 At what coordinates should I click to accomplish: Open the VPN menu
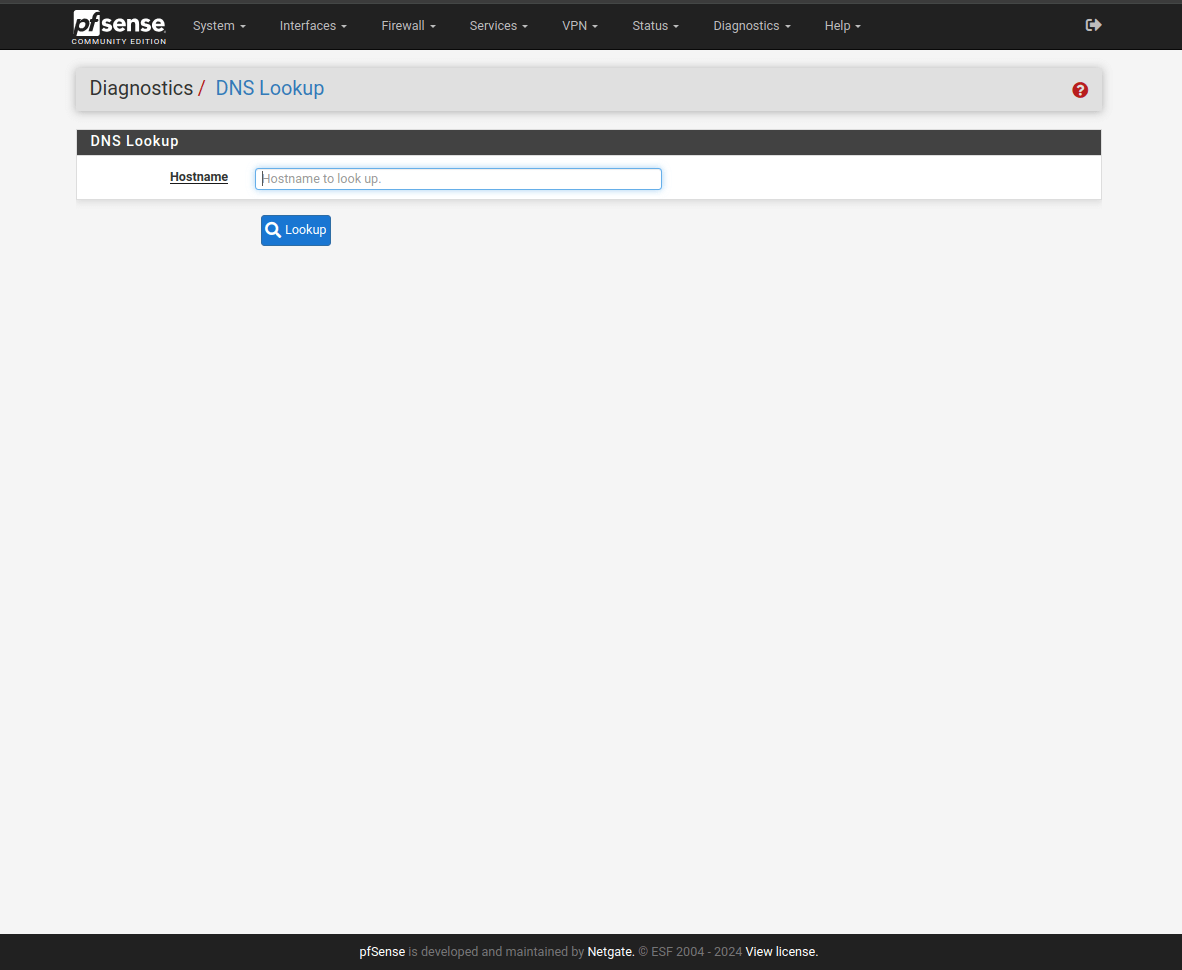click(580, 26)
